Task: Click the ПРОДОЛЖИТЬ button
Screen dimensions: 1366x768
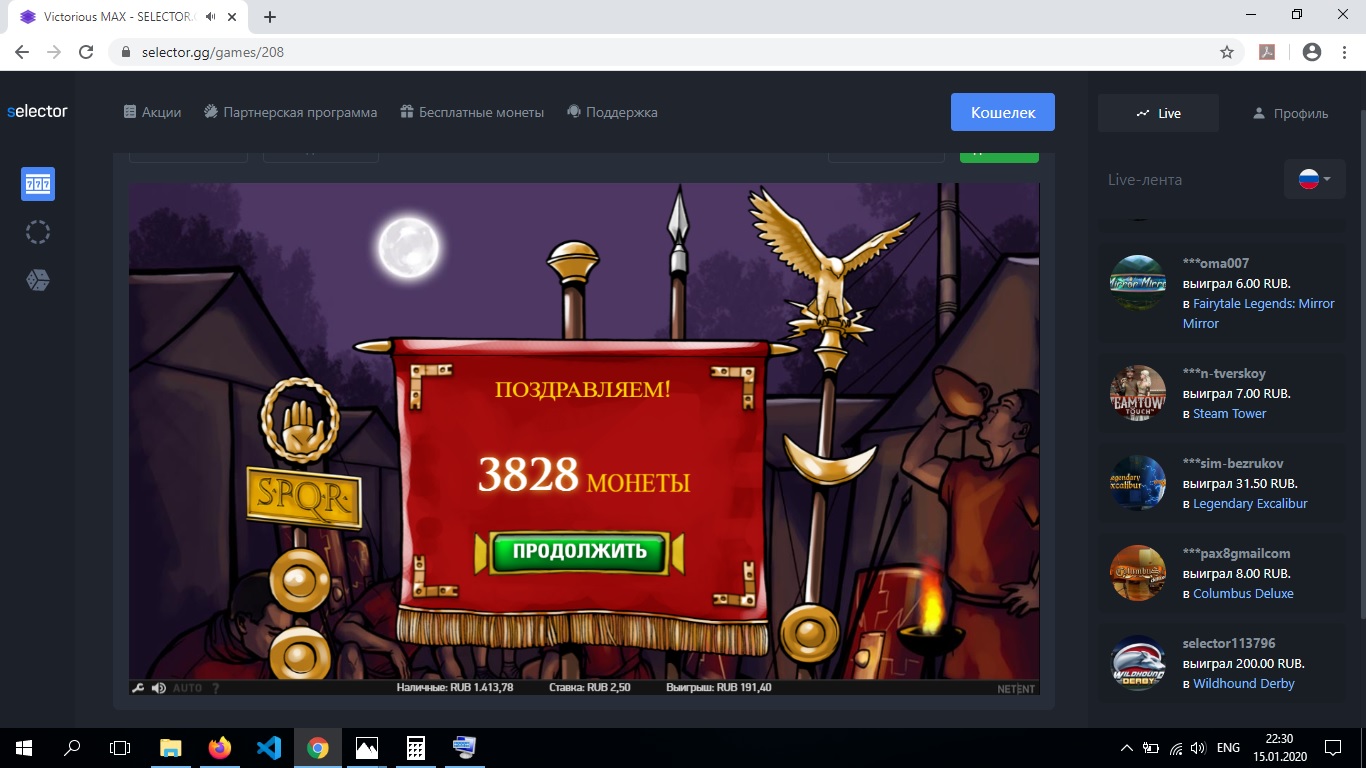Action: (x=580, y=551)
